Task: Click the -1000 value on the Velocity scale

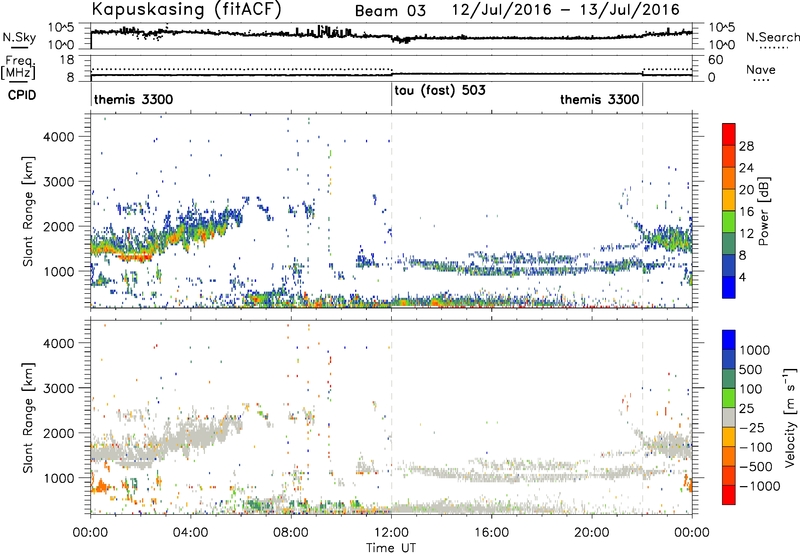Action: (x=759, y=486)
